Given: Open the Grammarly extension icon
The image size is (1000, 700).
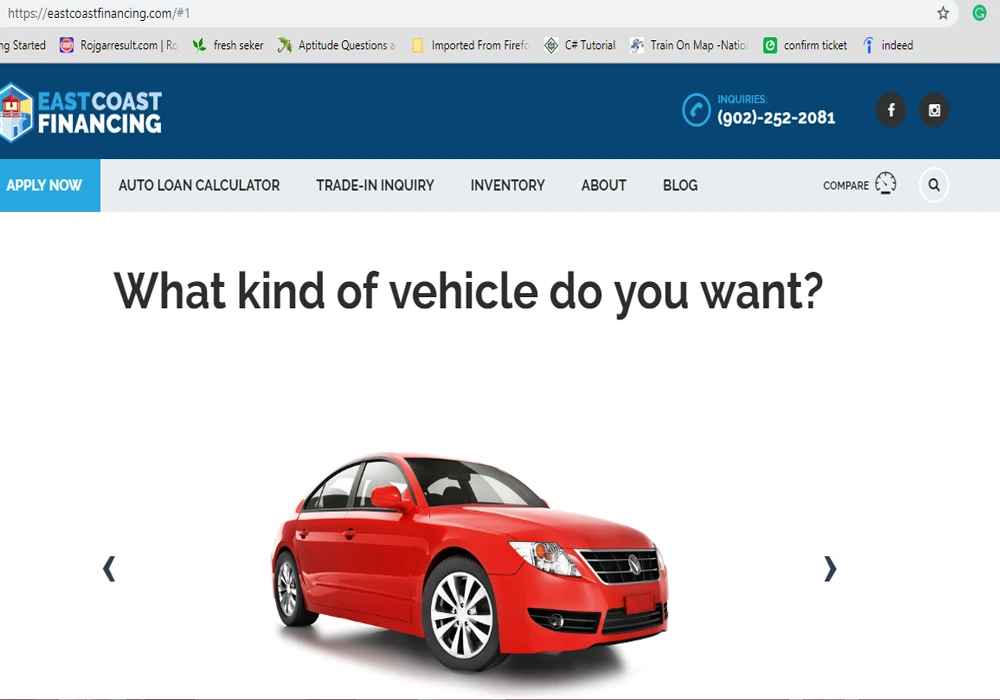Looking at the screenshot, I should tap(979, 14).
